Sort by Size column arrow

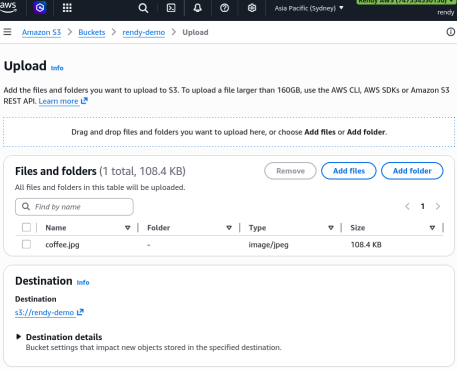click(x=432, y=228)
